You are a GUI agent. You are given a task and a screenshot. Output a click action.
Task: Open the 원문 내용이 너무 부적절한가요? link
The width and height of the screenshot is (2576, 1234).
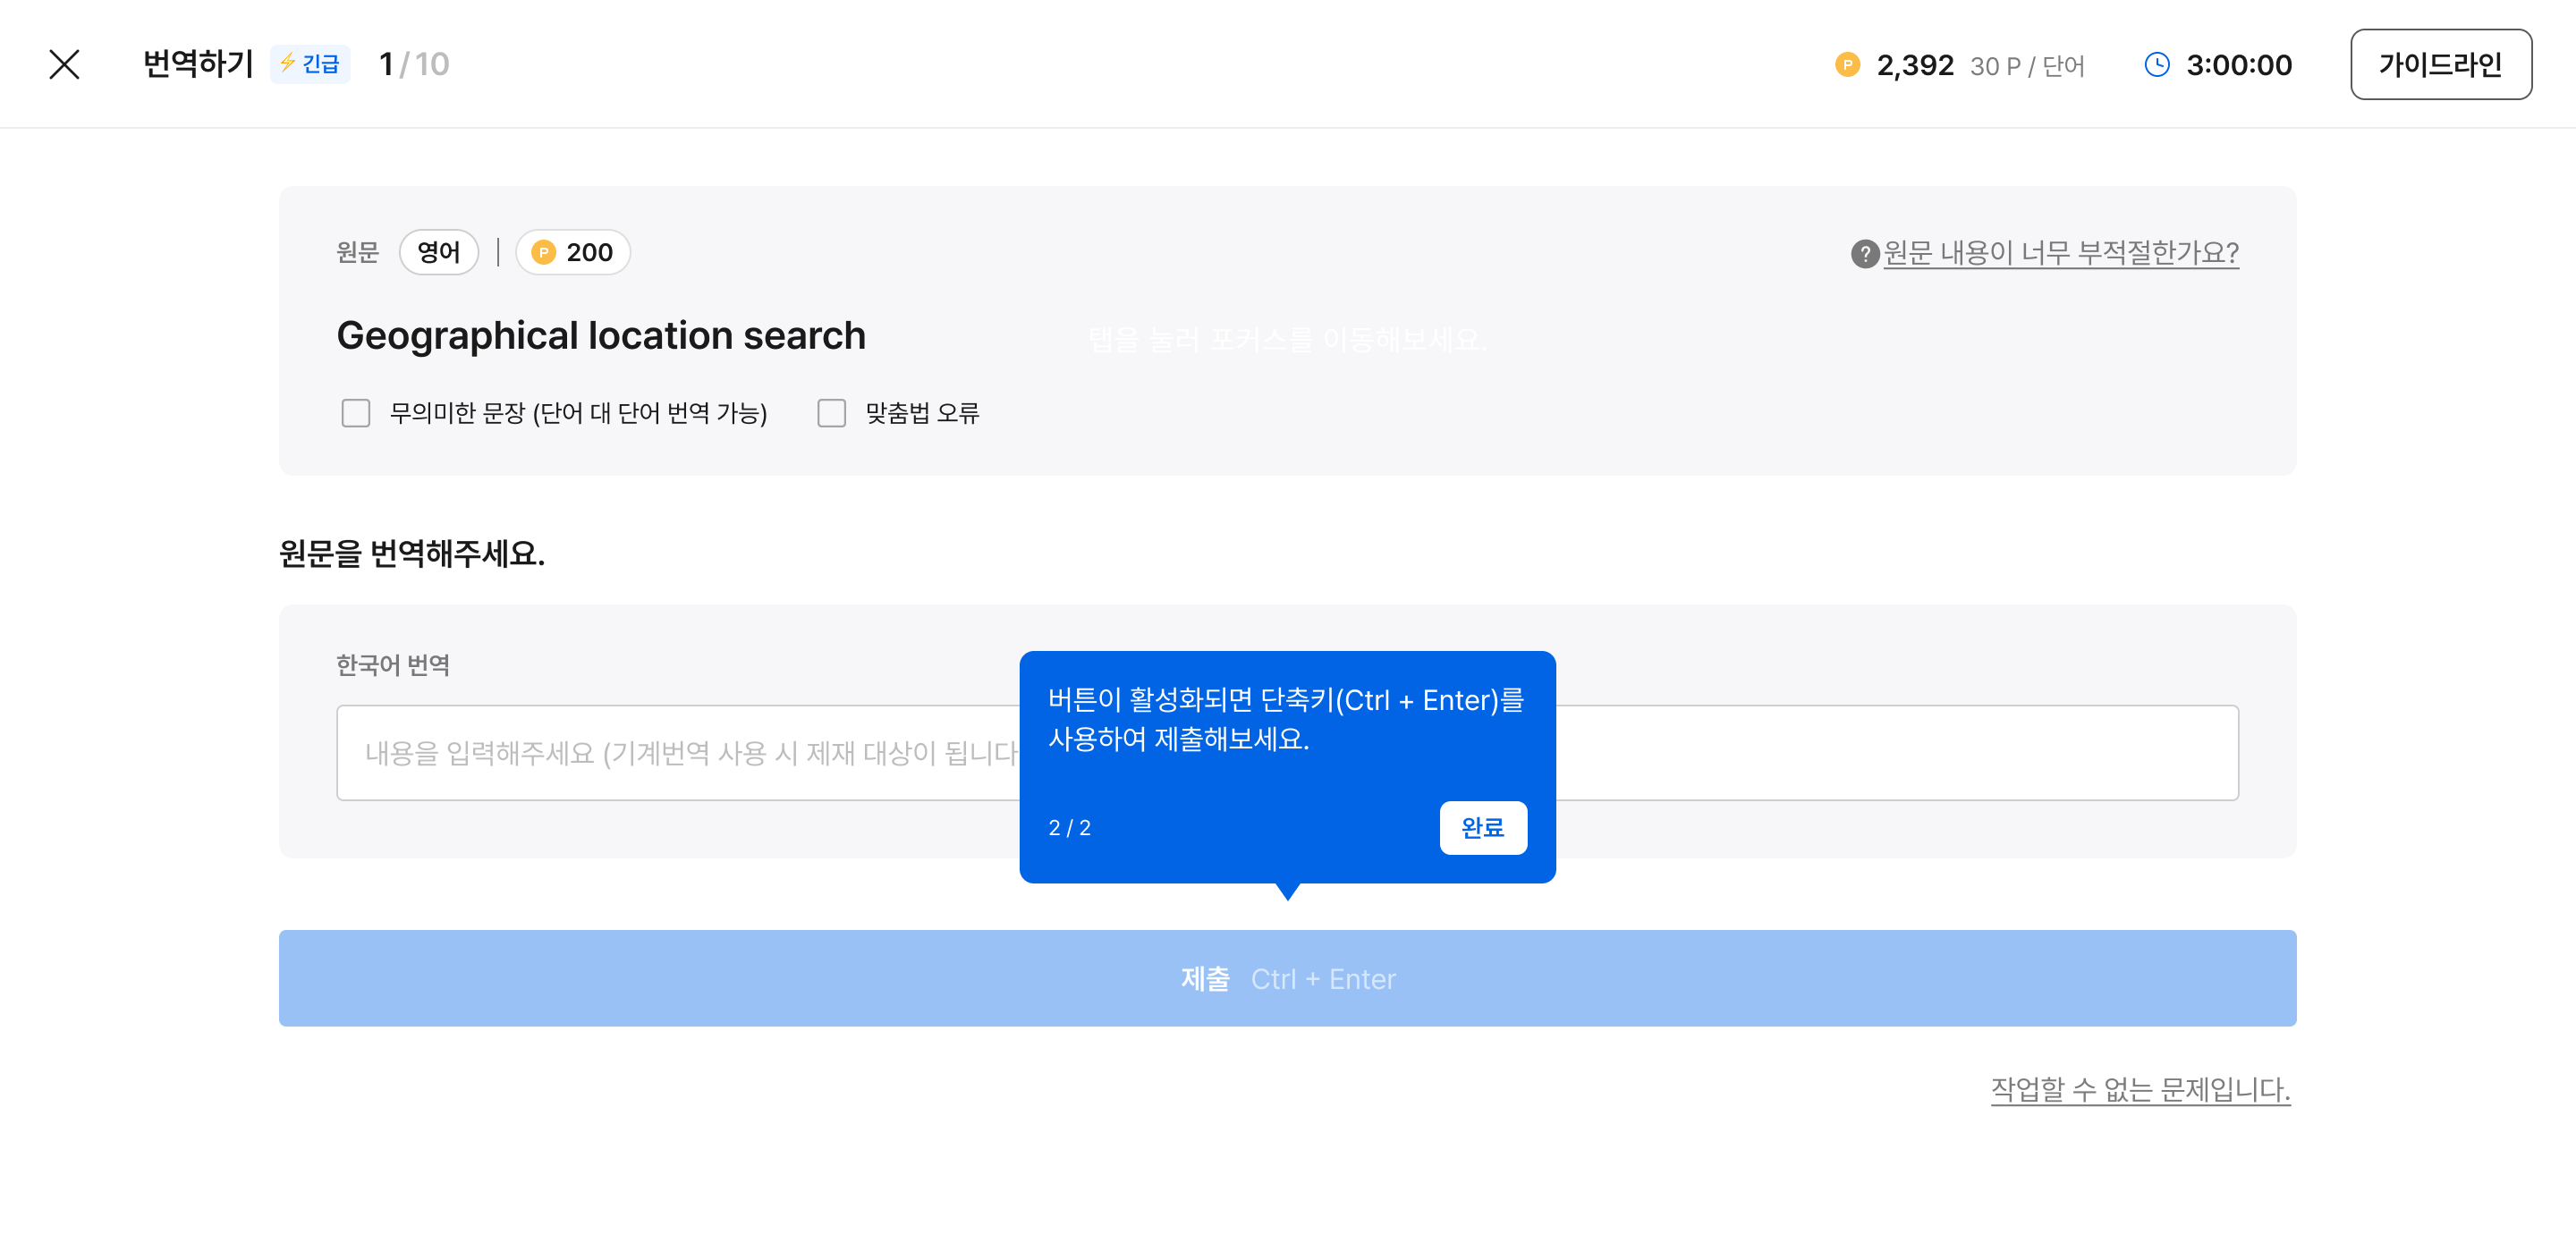point(2061,252)
